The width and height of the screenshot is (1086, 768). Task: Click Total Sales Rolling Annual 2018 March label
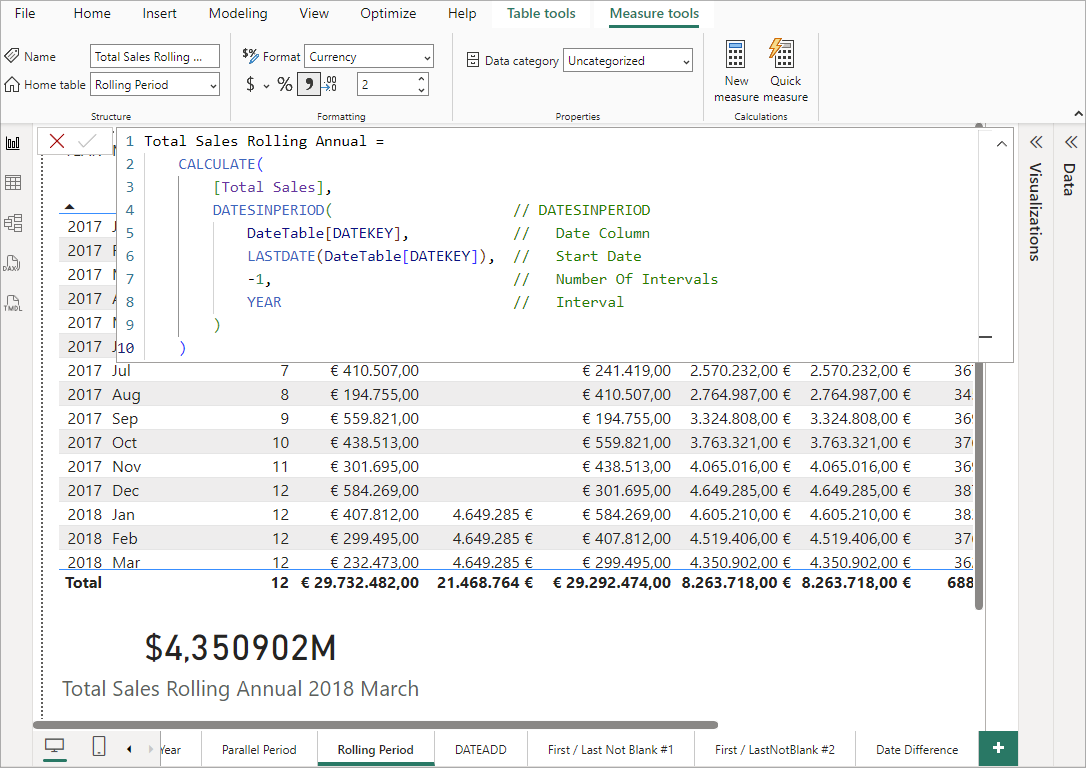coord(240,688)
